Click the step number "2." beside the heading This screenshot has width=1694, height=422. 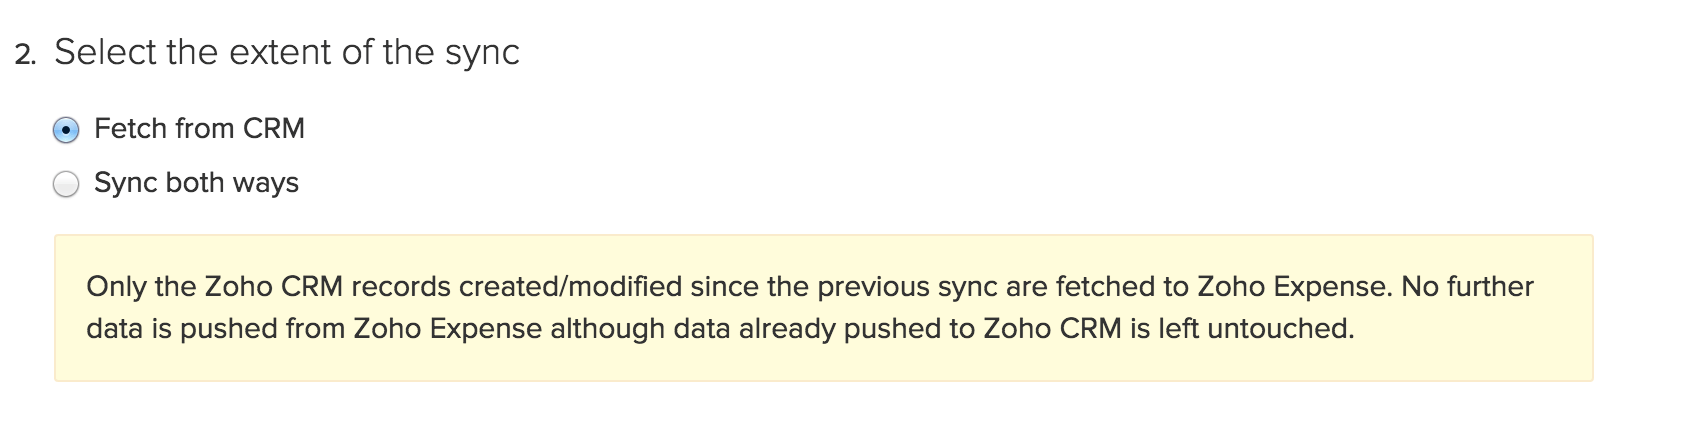tap(26, 54)
